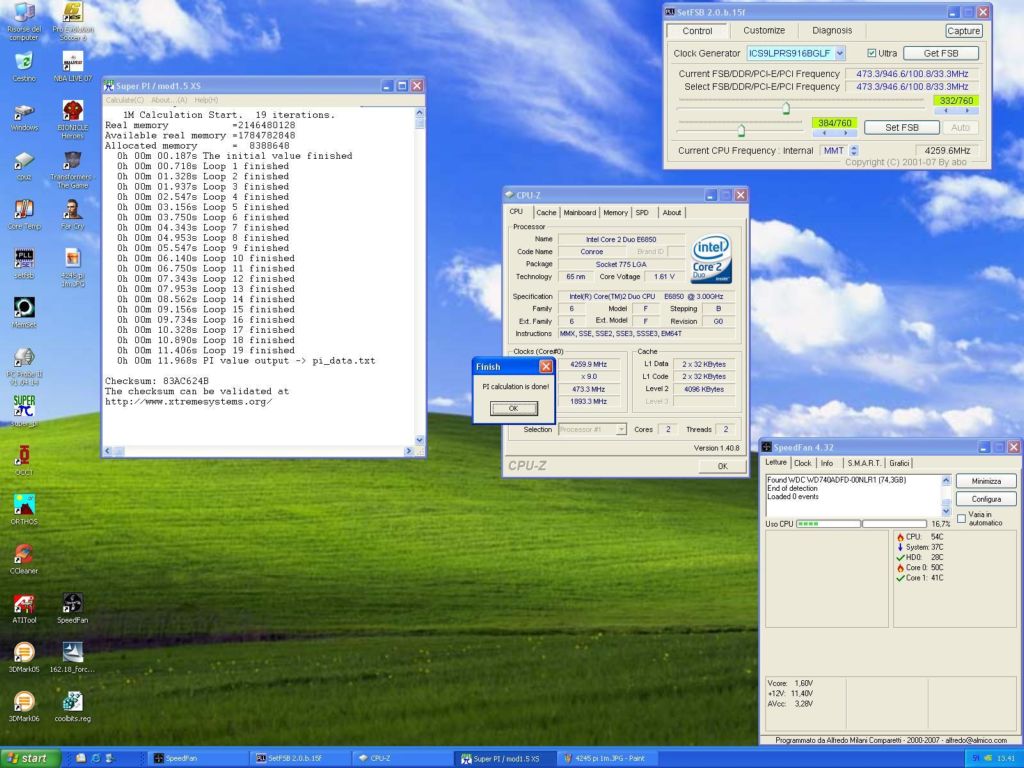The image size is (1024, 768).
Task: Open the About tab in CPU-Z
Action: click(671, 212)
